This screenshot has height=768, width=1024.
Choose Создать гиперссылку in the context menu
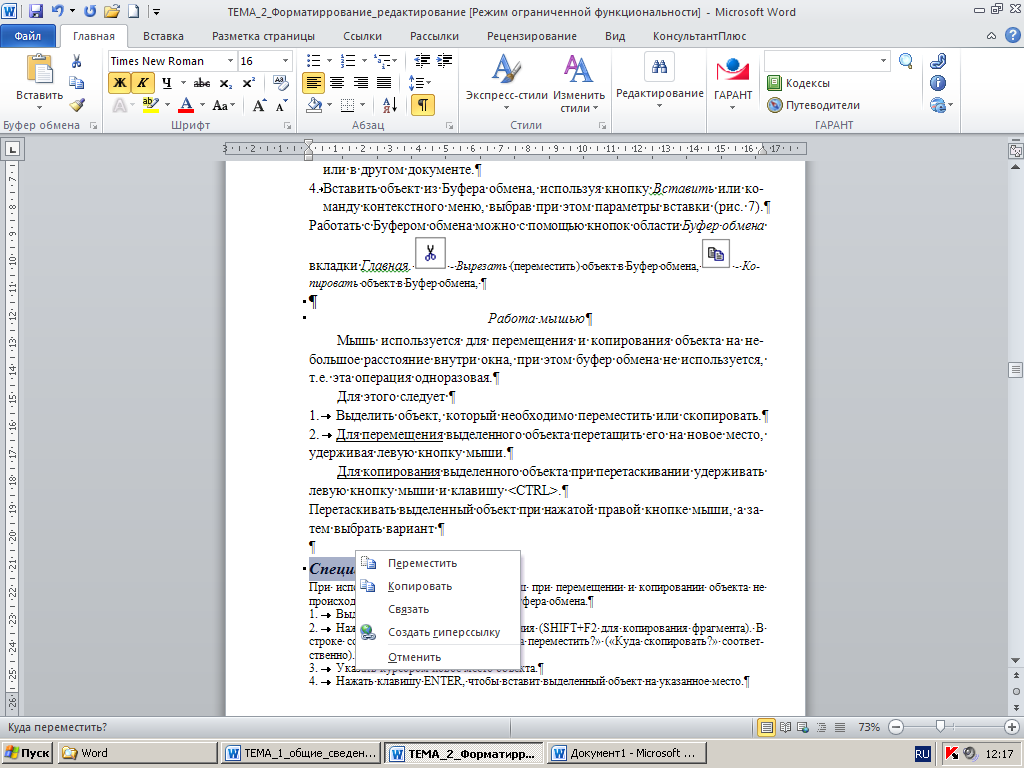[x=438, y=632]
